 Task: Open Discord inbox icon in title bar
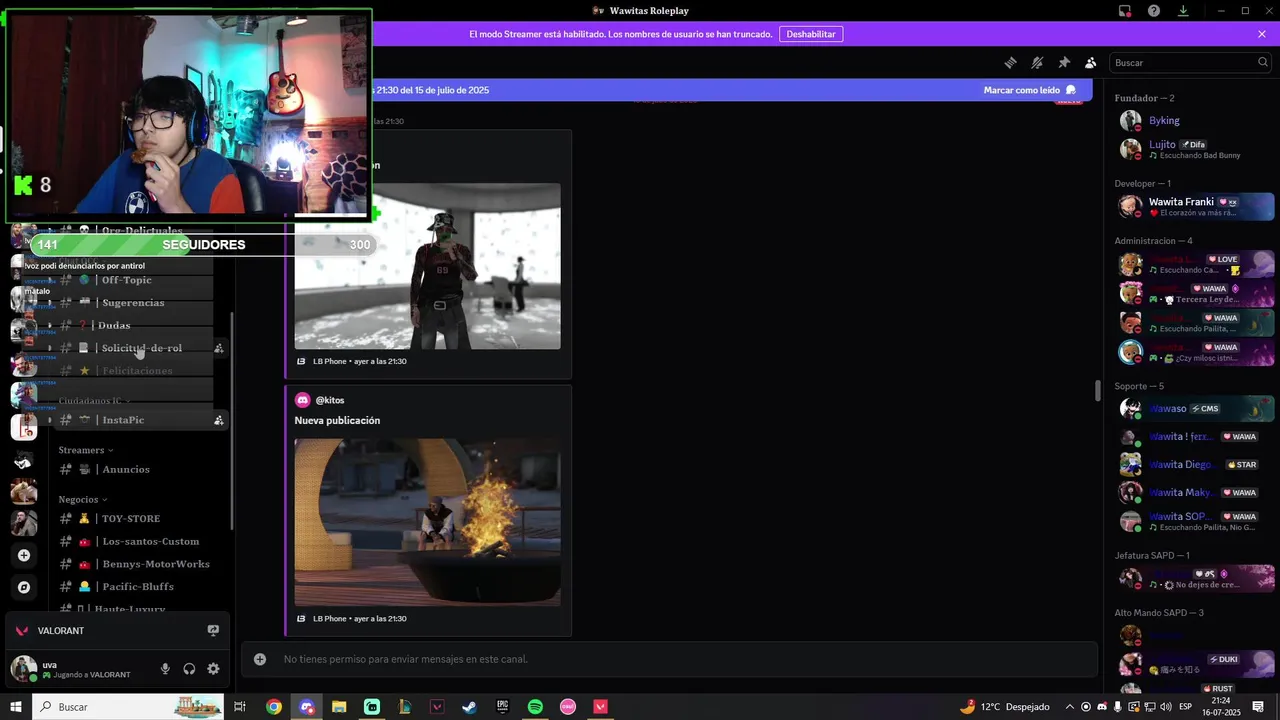coord(1125,11)
